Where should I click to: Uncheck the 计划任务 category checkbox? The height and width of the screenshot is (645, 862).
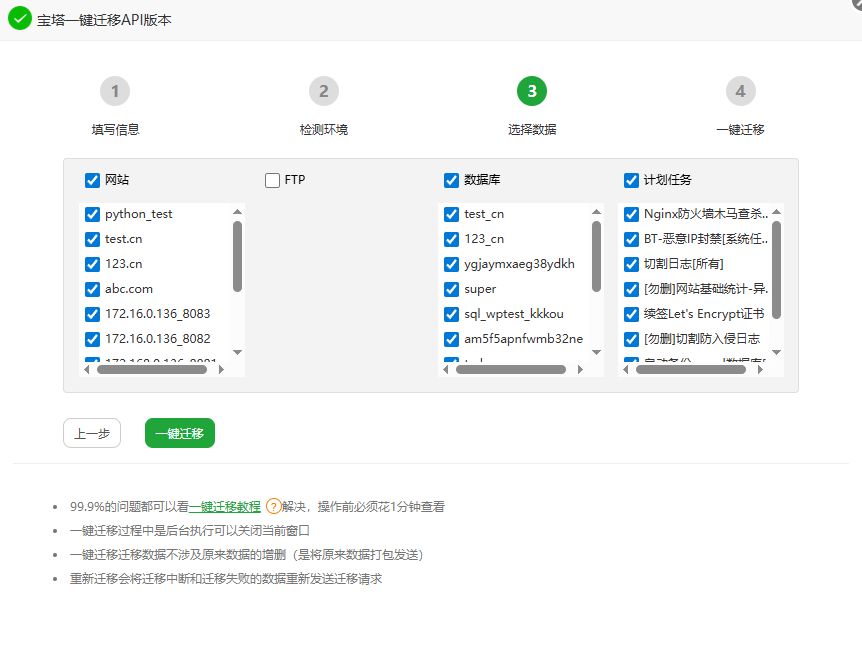[x=631, y=180]
